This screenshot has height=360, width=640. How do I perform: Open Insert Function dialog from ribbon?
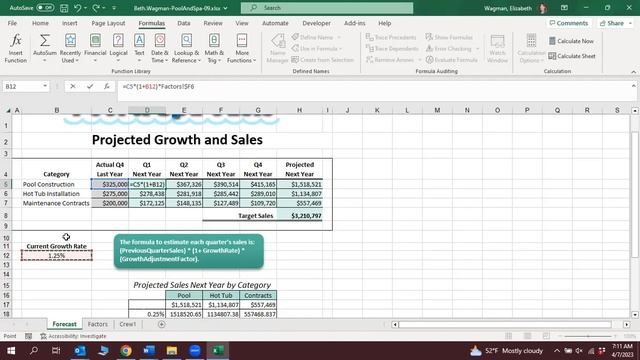coord(16,48)
